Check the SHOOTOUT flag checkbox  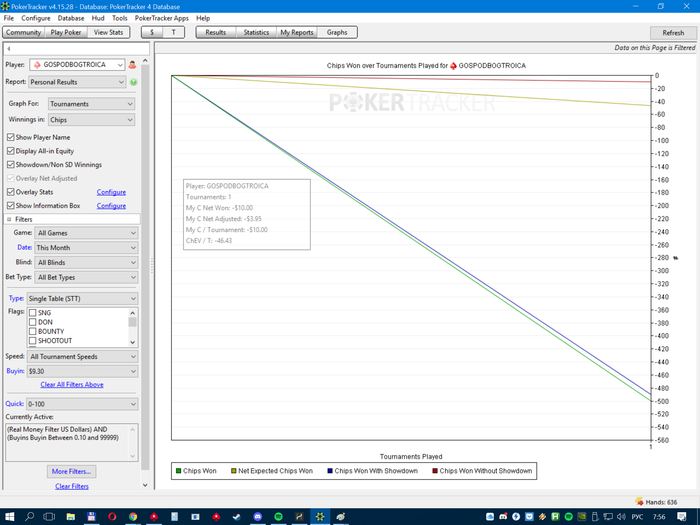point(33,341)
